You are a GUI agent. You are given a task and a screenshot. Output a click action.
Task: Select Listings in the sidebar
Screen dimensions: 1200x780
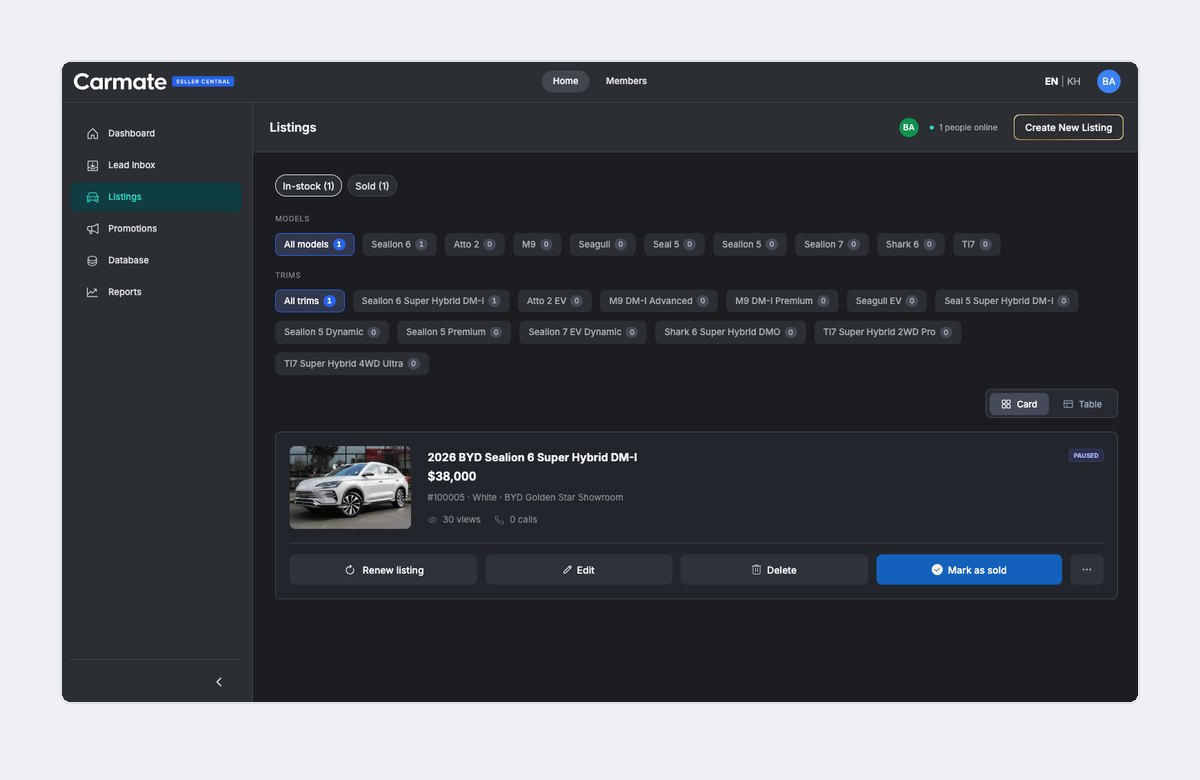pos(156,197)
